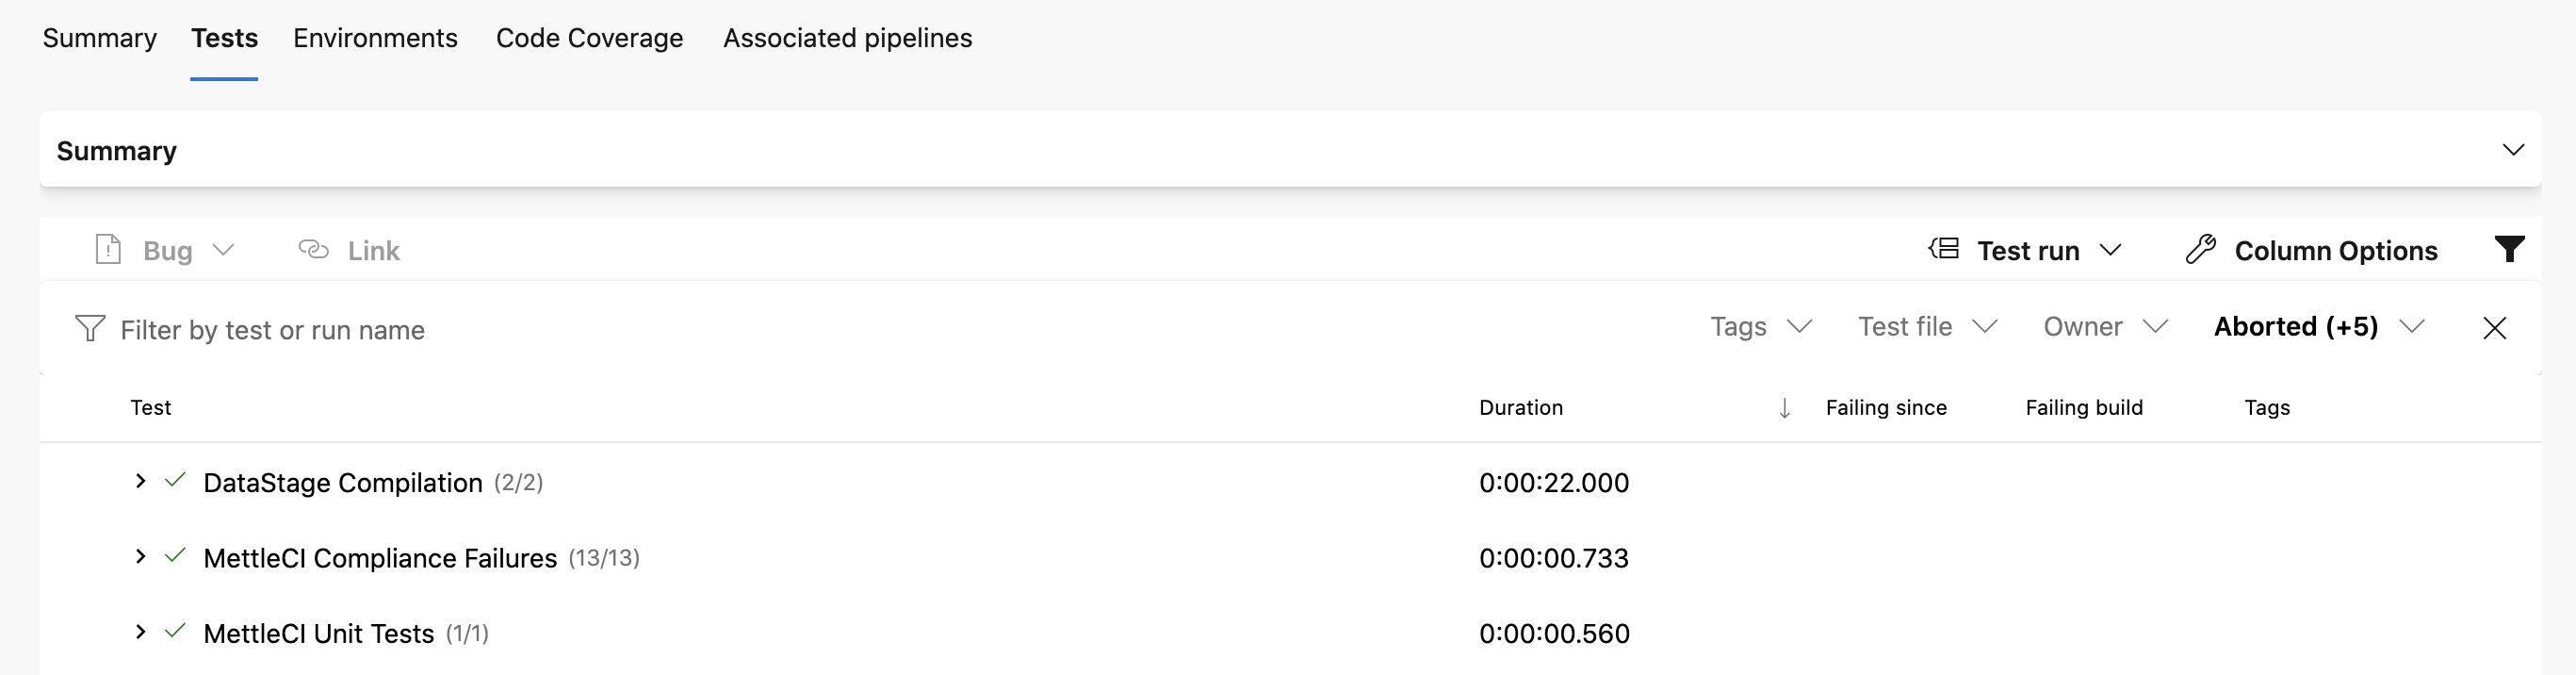Click the Bug document icon

pyautogui.click(x=108, y=249)
